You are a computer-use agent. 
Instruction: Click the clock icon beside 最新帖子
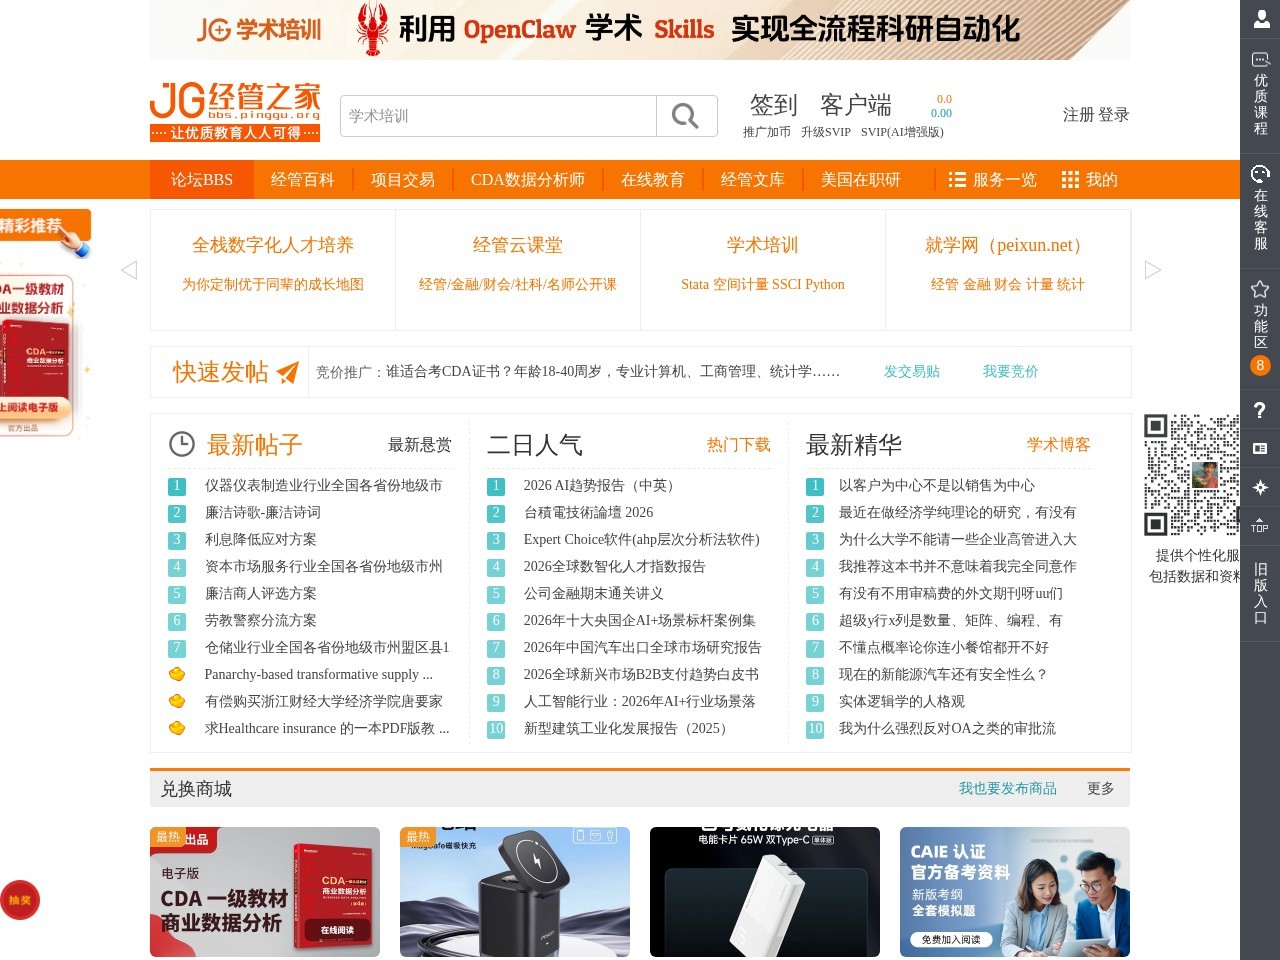(x=181, y=444)
